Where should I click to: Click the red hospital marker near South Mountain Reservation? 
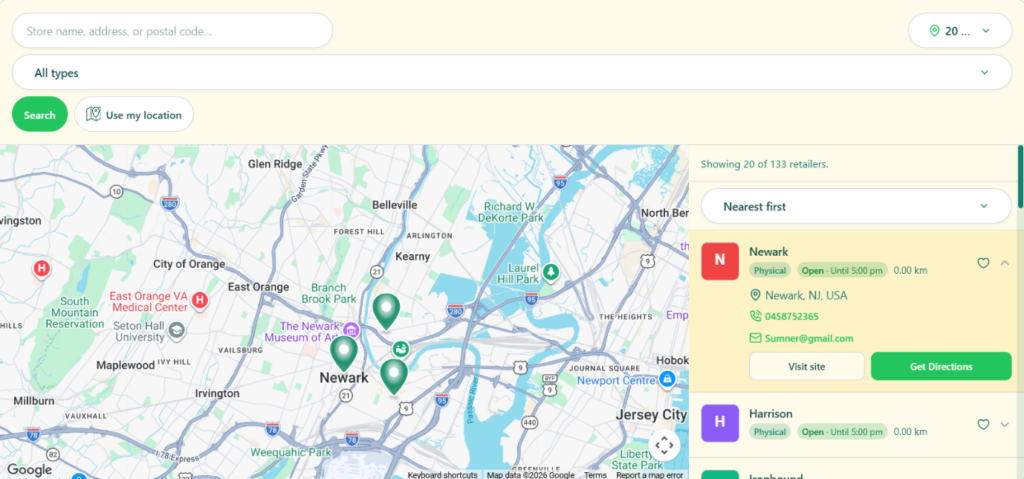(42, 268)
